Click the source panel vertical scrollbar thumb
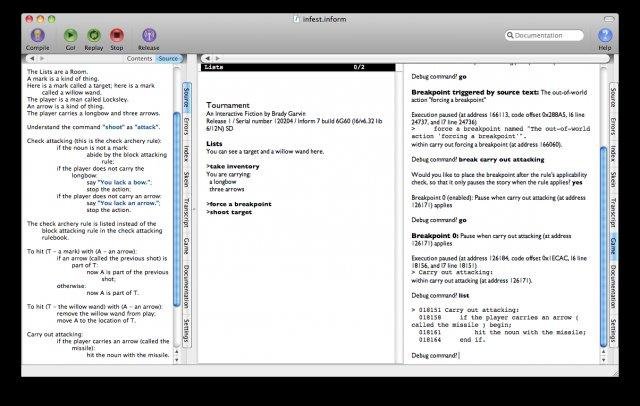Image resolution: width=640 pixels, height=406 pixels. pos(177,208)
